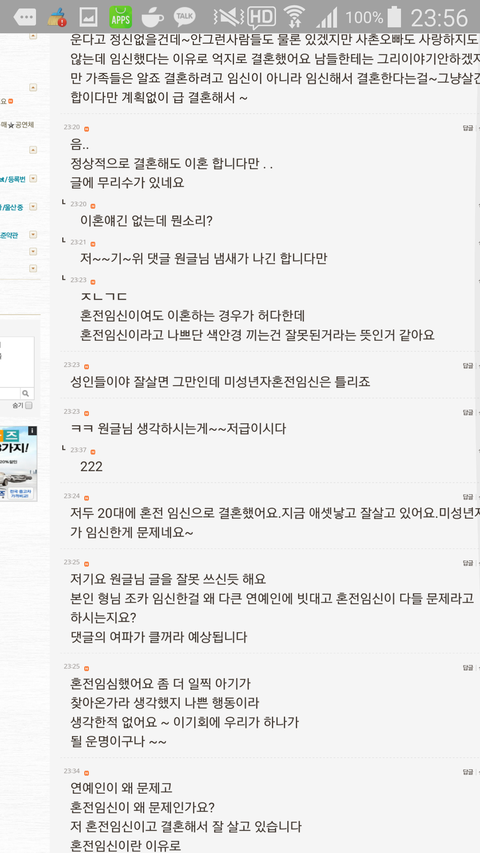Expand the sidebar category ending in 등록번
This screenshot has height=853, width=480.
click(33, 178)
